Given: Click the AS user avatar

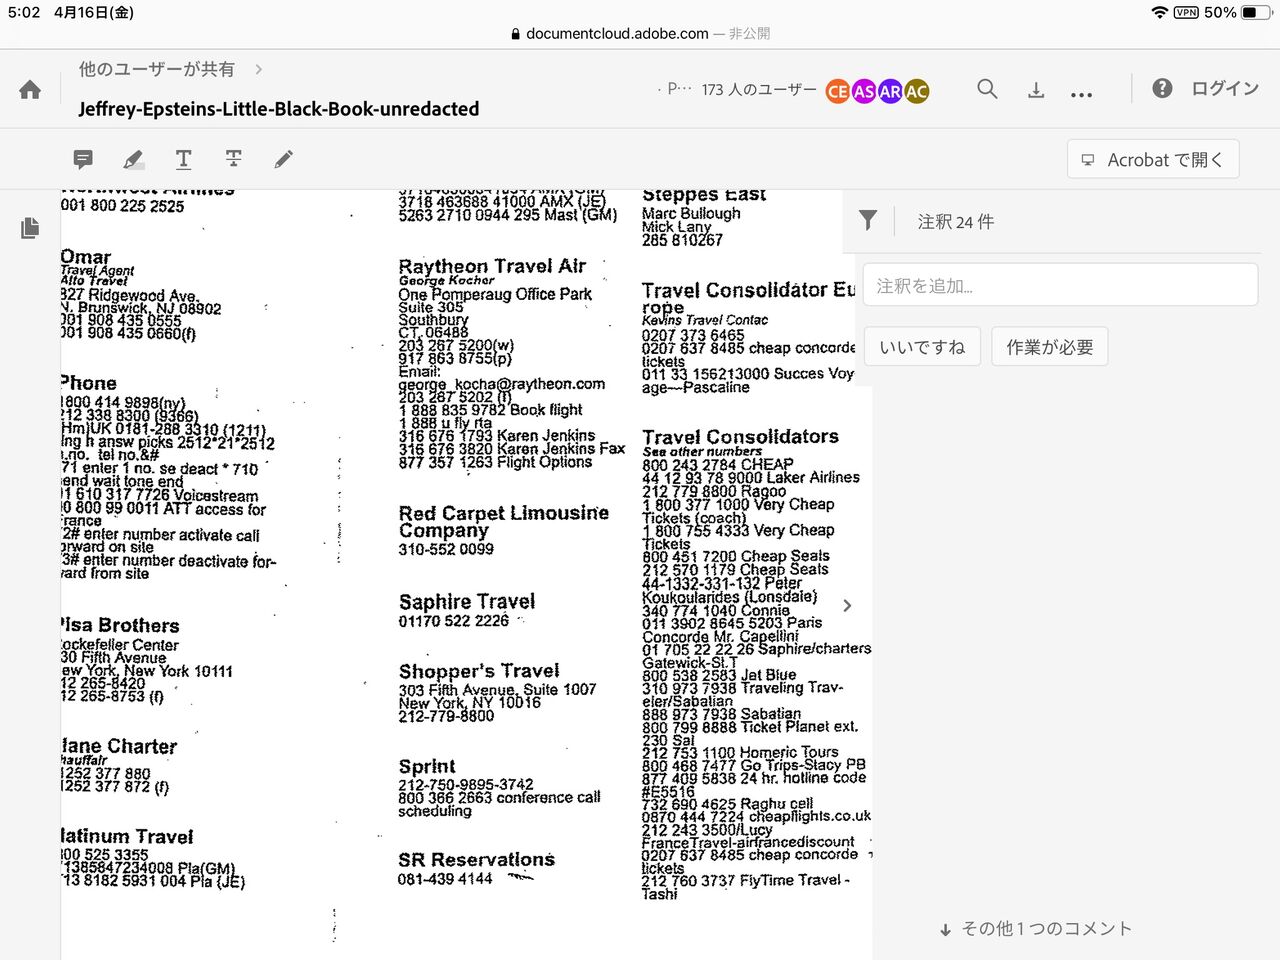Looking at the screenshot, I should (864, 91).
